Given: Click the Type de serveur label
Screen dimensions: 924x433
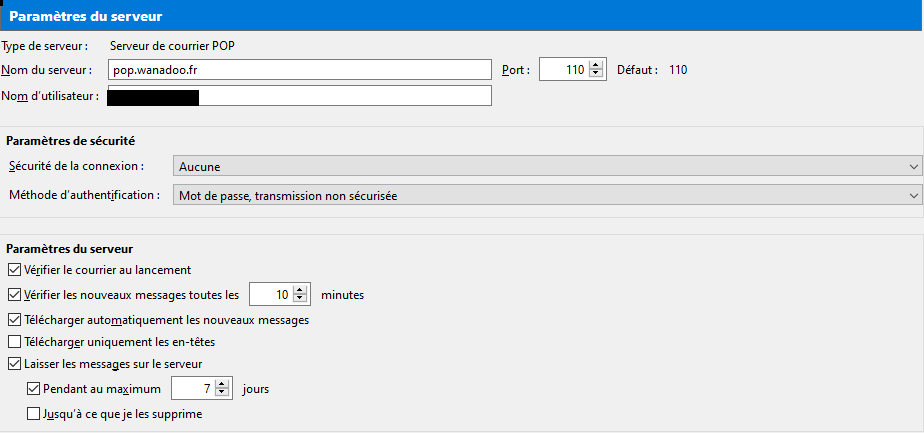Looking at the screenshot, I should (x=45, y=45).
